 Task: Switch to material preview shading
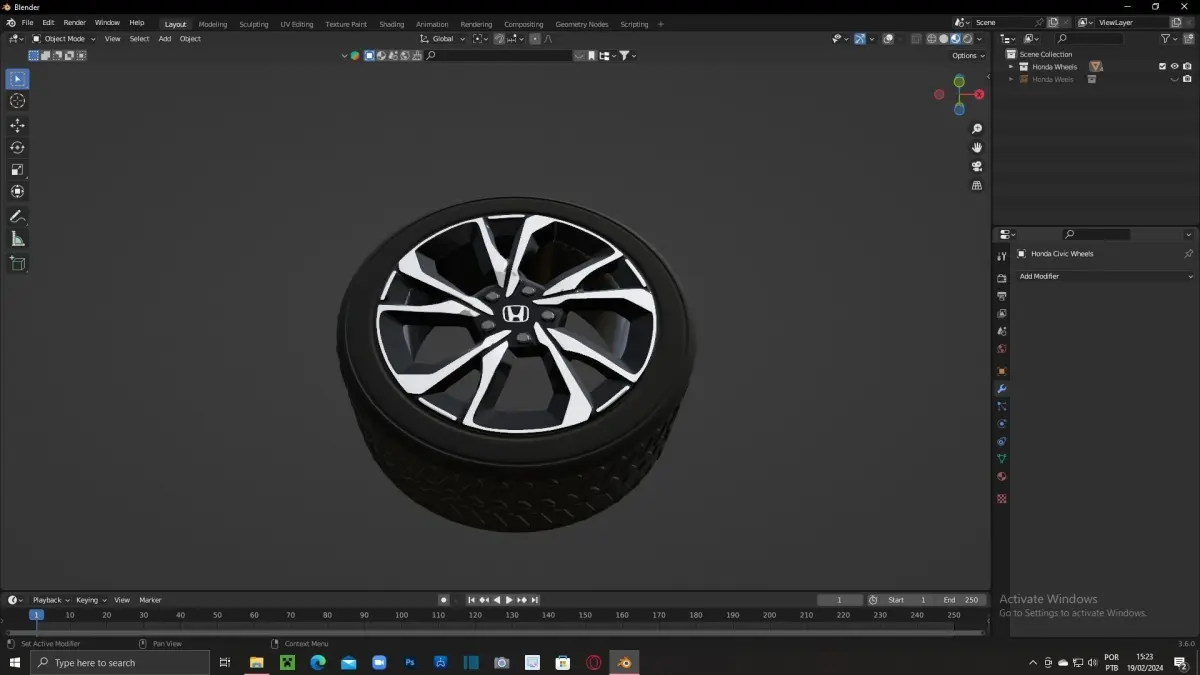tap(955, 39)
